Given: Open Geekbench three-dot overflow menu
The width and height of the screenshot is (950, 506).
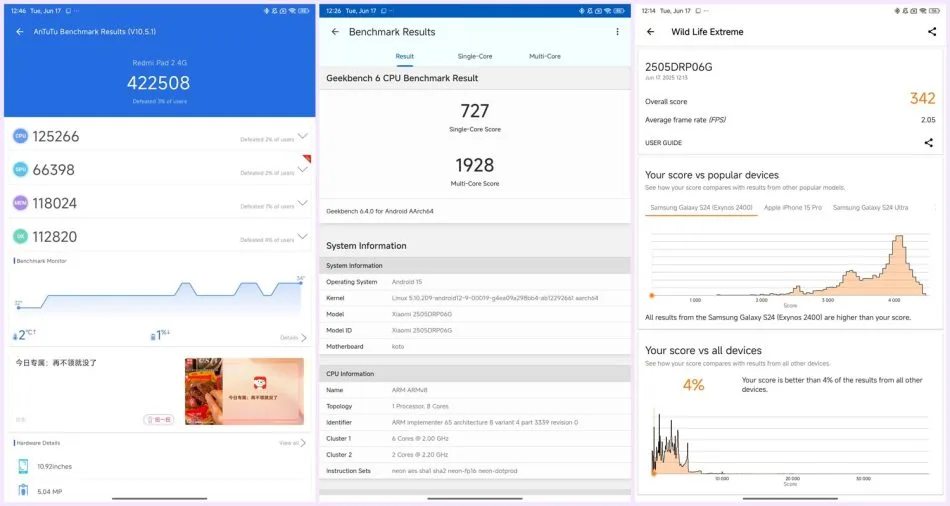Looking at the screenshot, I should 617,32.
